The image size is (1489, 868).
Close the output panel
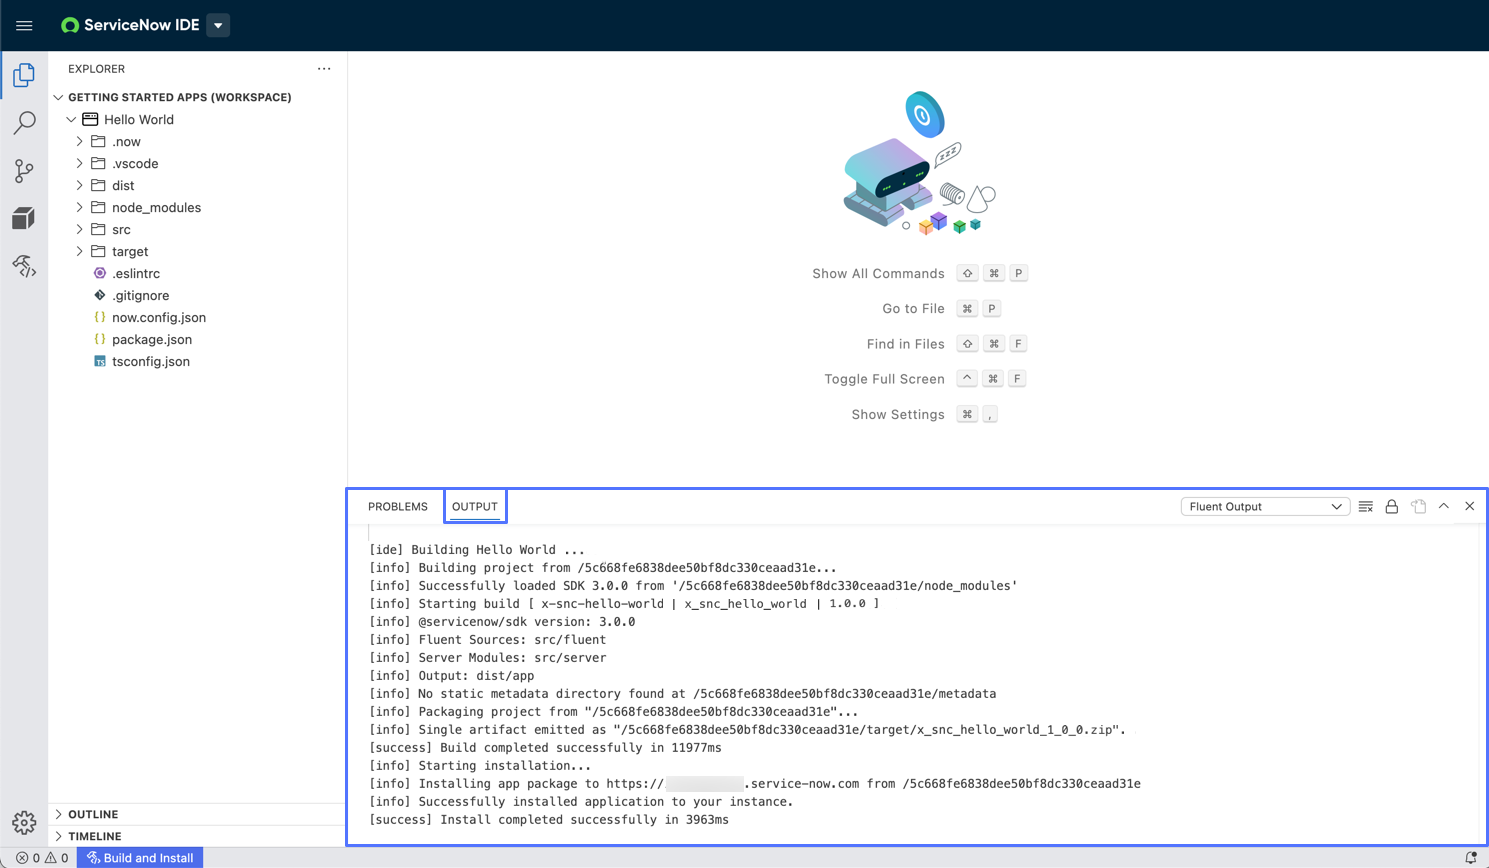[x=1470, y=506]
